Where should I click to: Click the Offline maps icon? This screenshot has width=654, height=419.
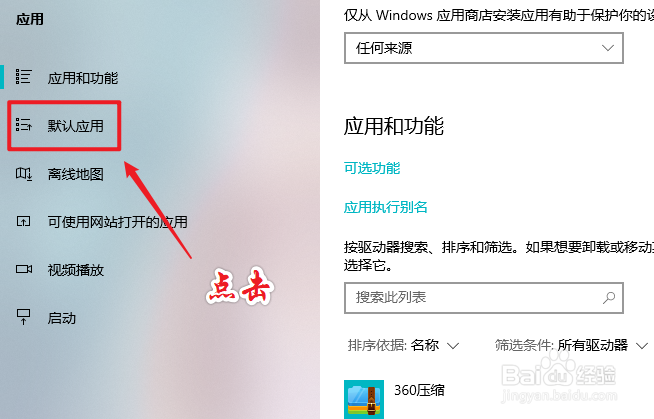[x=24, y=174]
